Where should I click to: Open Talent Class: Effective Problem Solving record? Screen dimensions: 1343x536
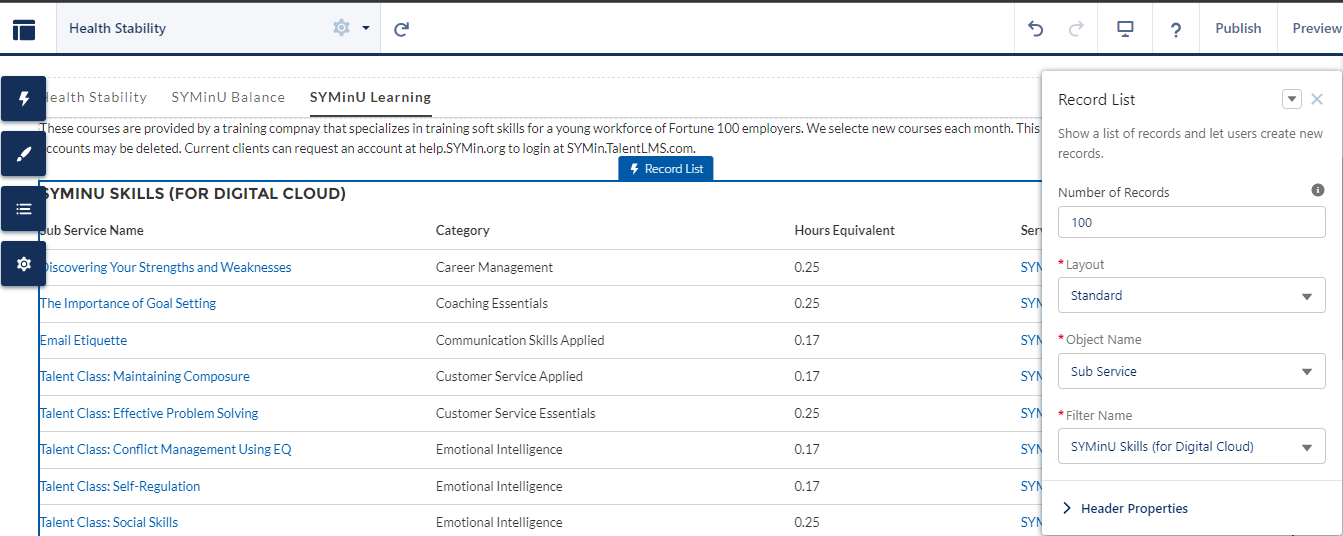(149, 413)
